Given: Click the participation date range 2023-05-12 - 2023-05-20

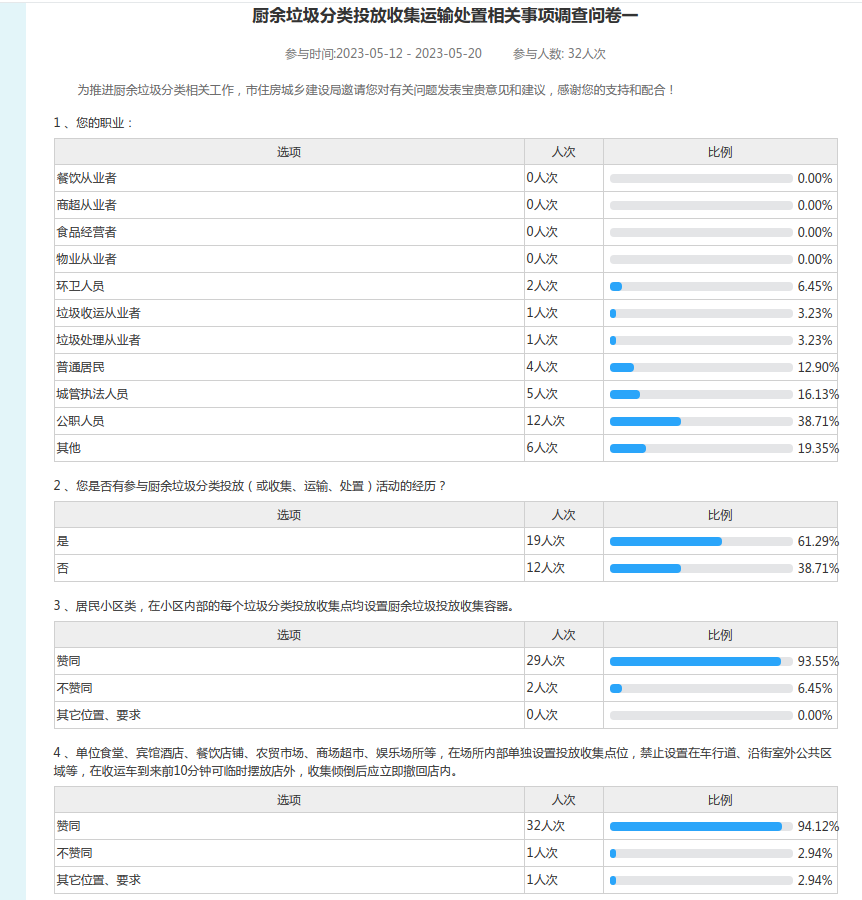Looking at the screenshot, I should (383, 54).
